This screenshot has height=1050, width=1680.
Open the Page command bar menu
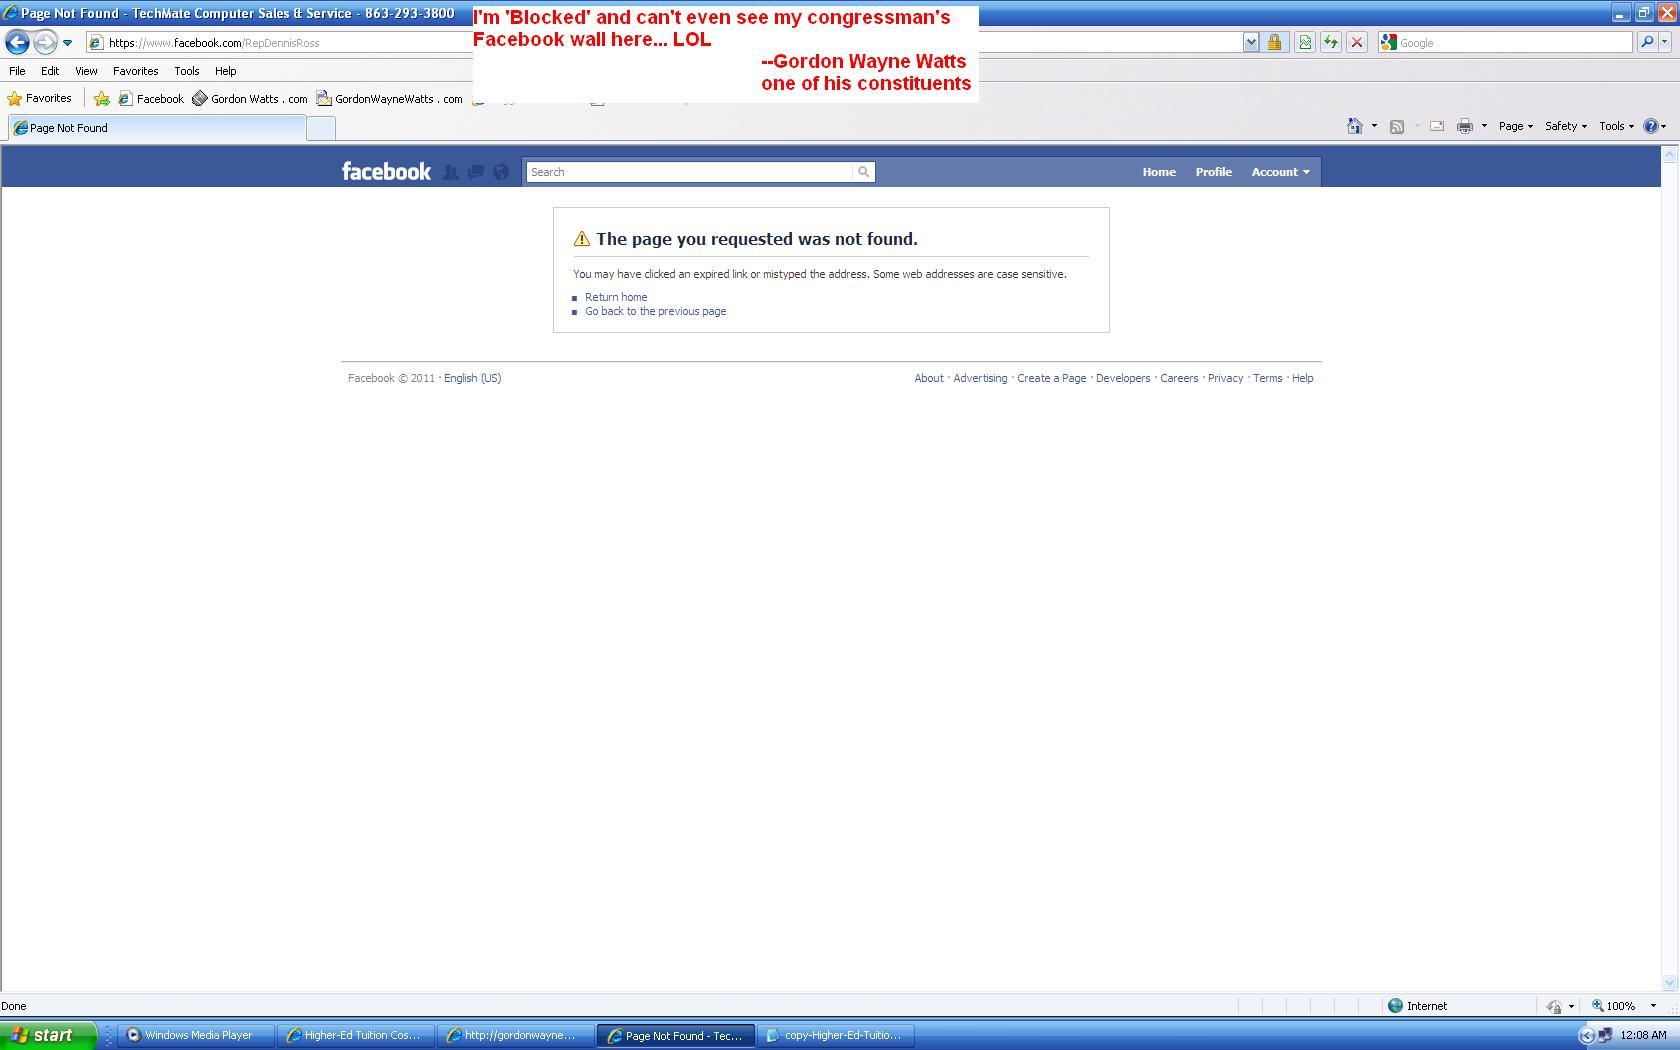pos(1516,126)
